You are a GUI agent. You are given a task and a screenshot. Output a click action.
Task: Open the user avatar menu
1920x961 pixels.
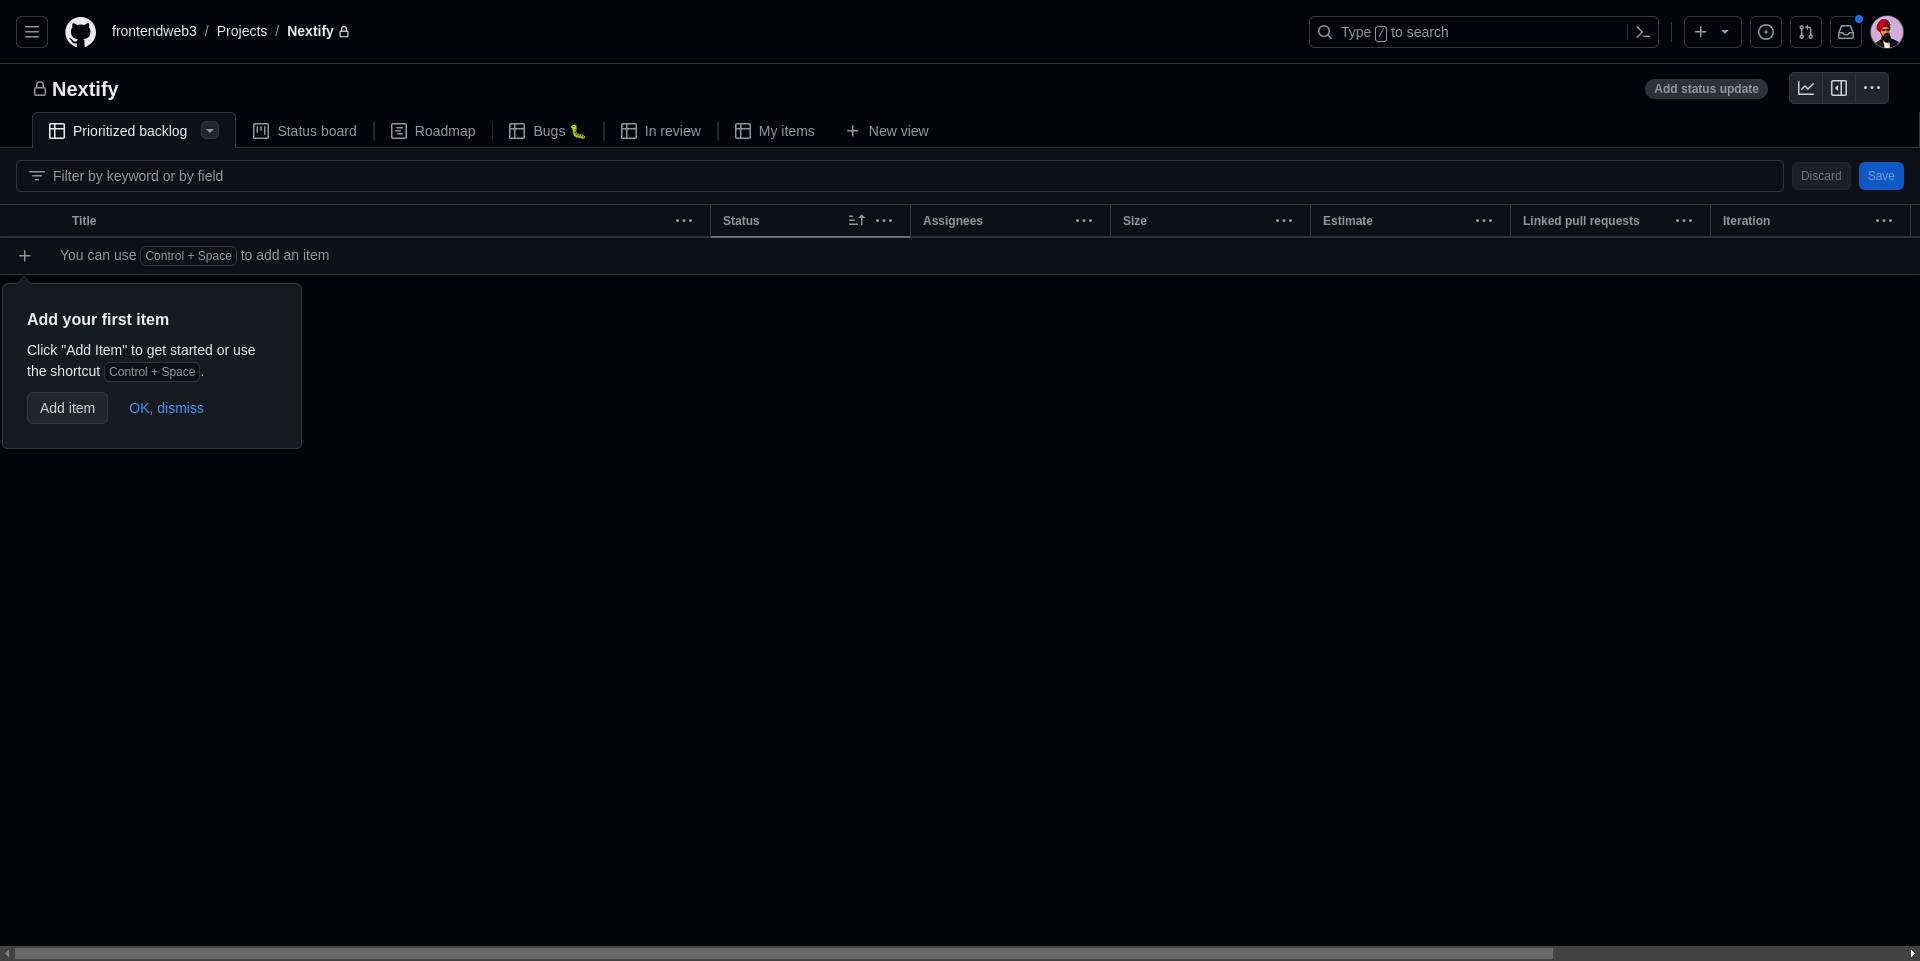coord(1886,32)
